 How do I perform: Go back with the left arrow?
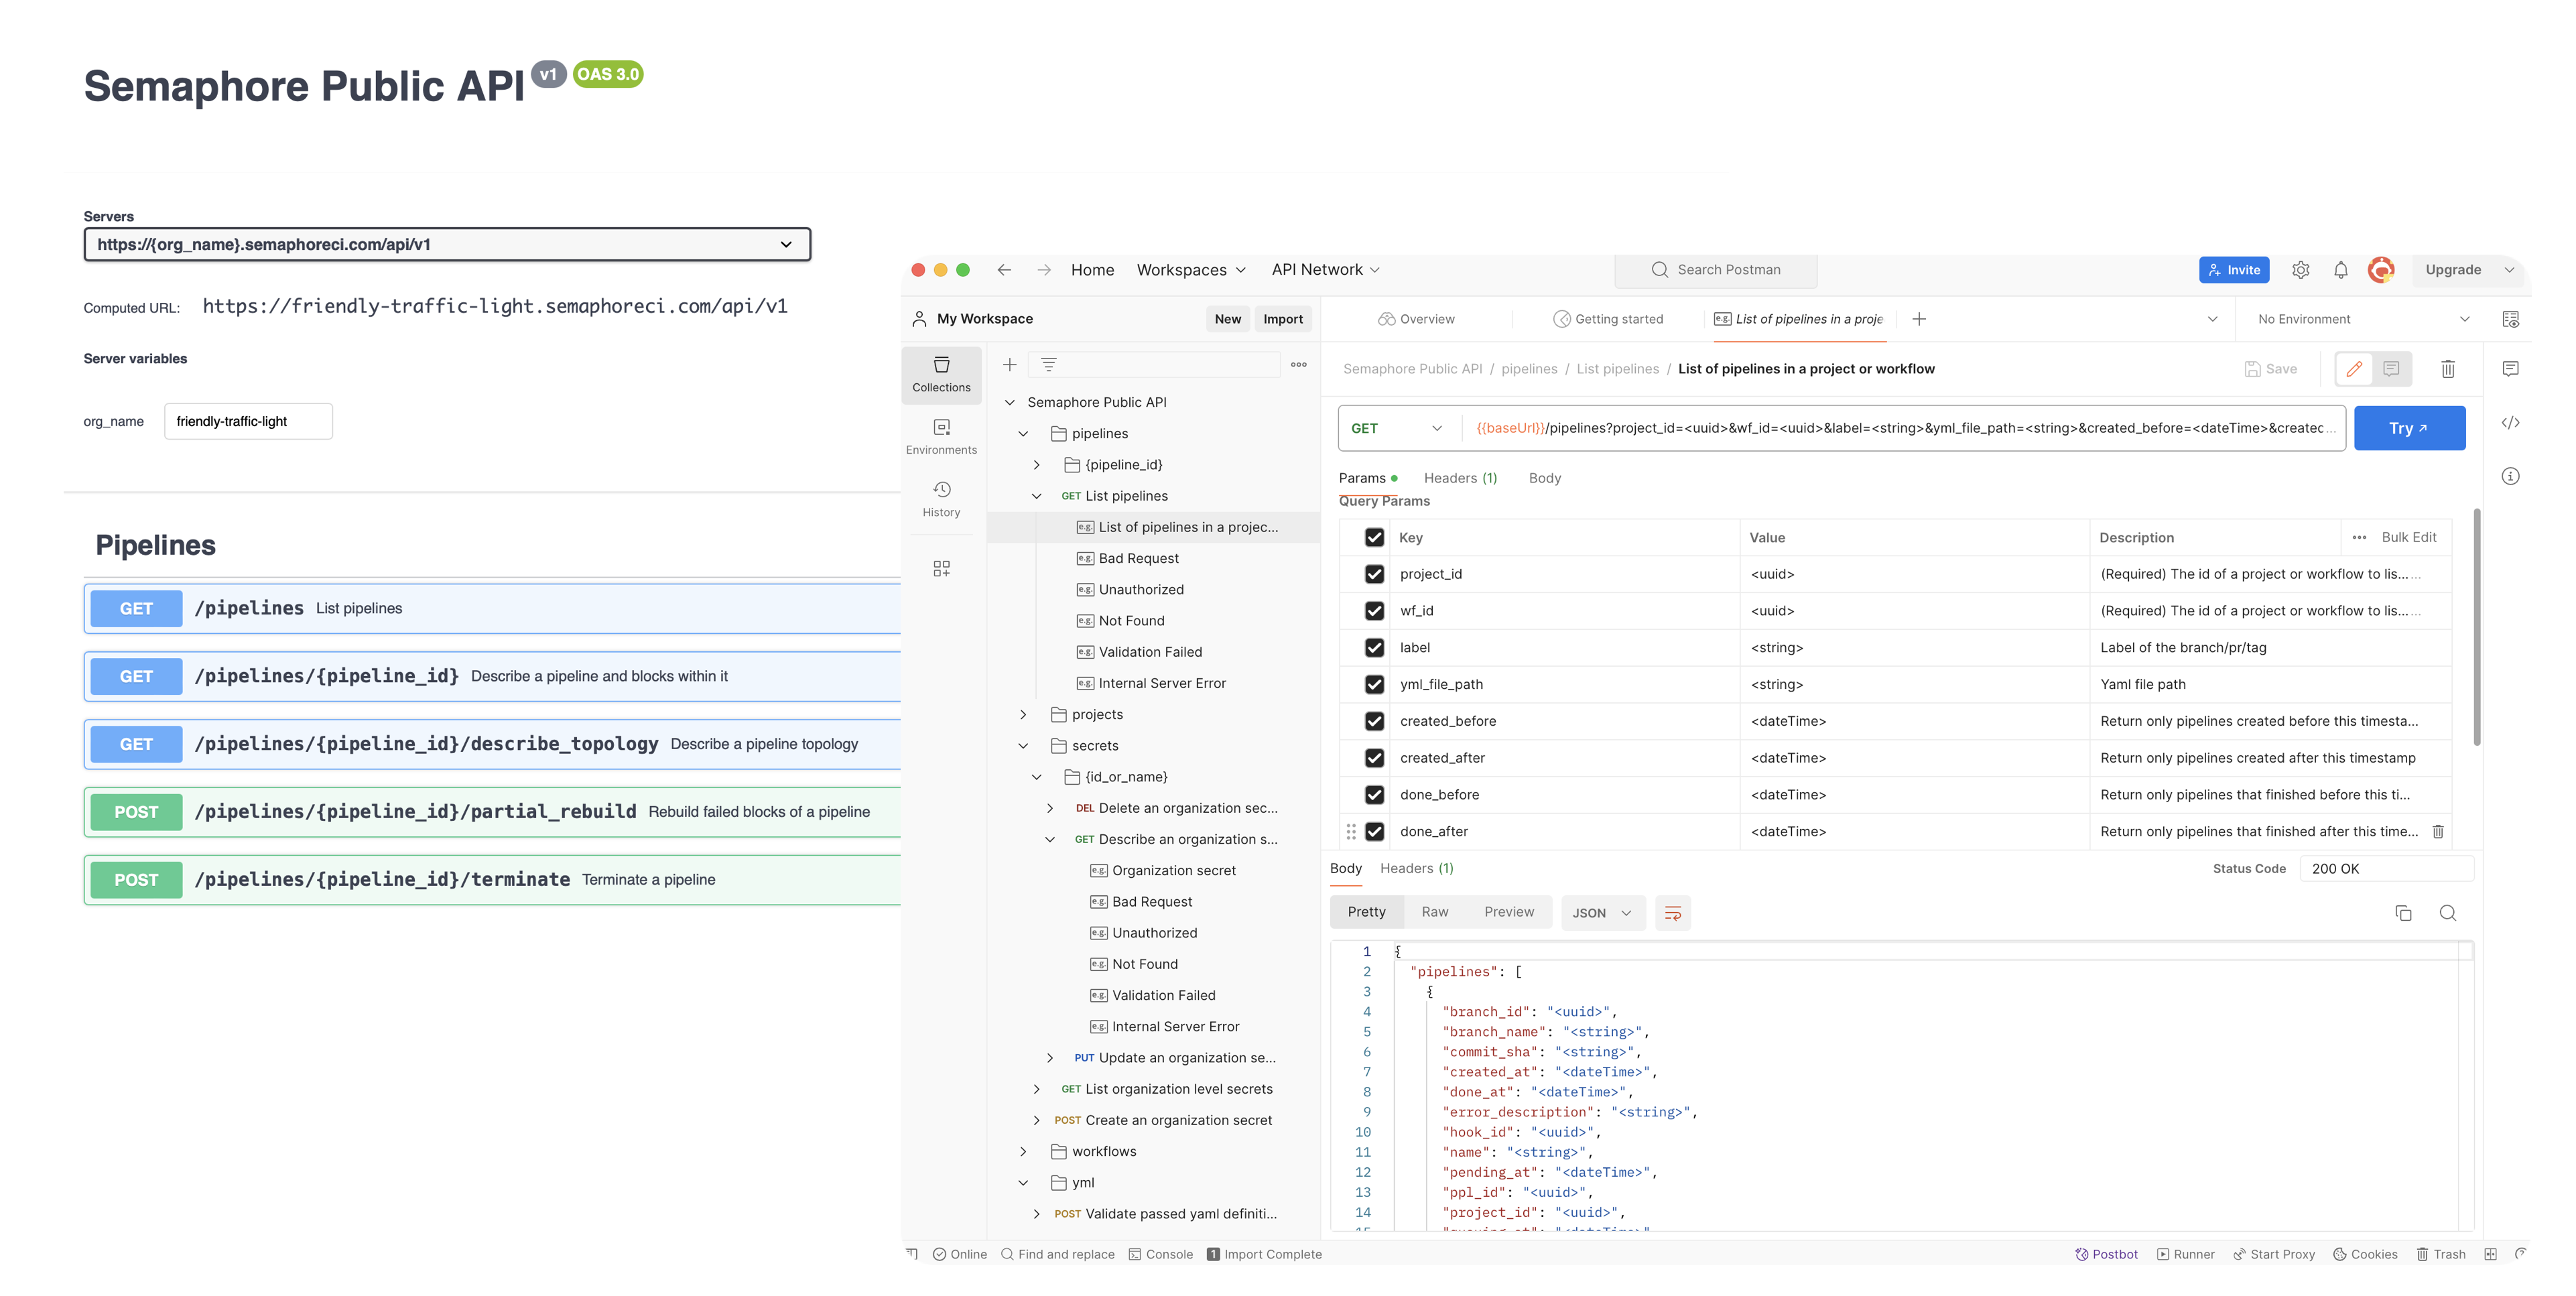pyautogui.click(x=1004, y=270)
